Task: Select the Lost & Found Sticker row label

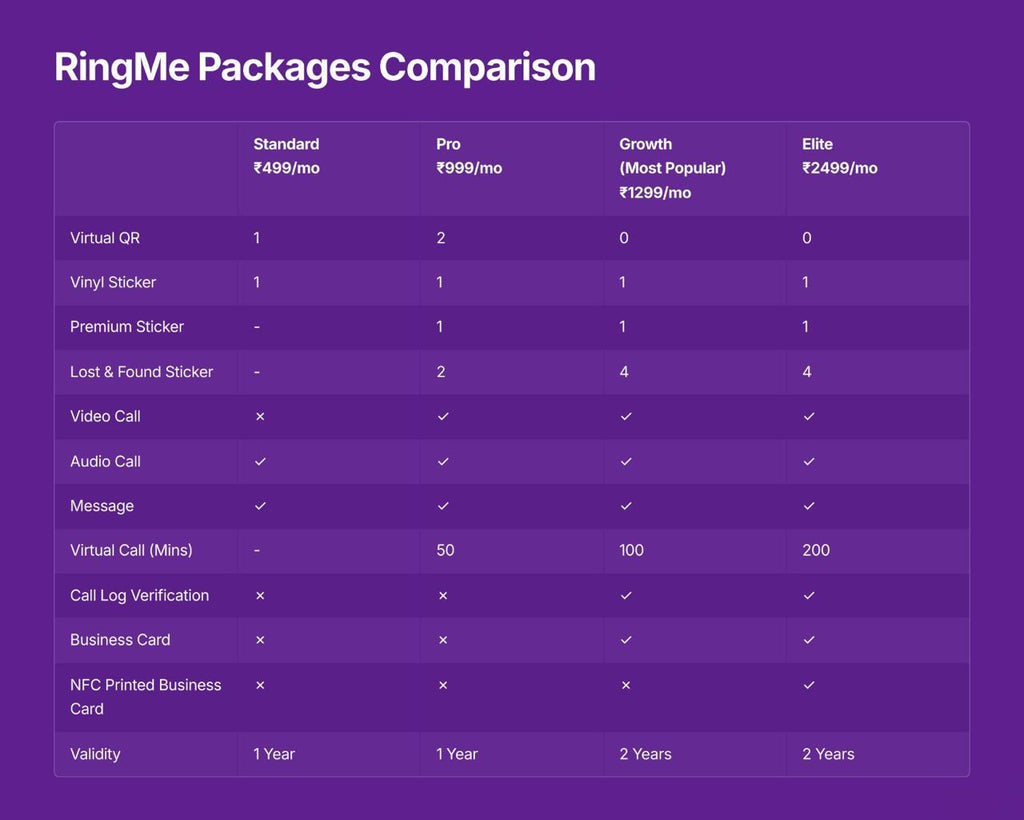Action: coord(141,372)
